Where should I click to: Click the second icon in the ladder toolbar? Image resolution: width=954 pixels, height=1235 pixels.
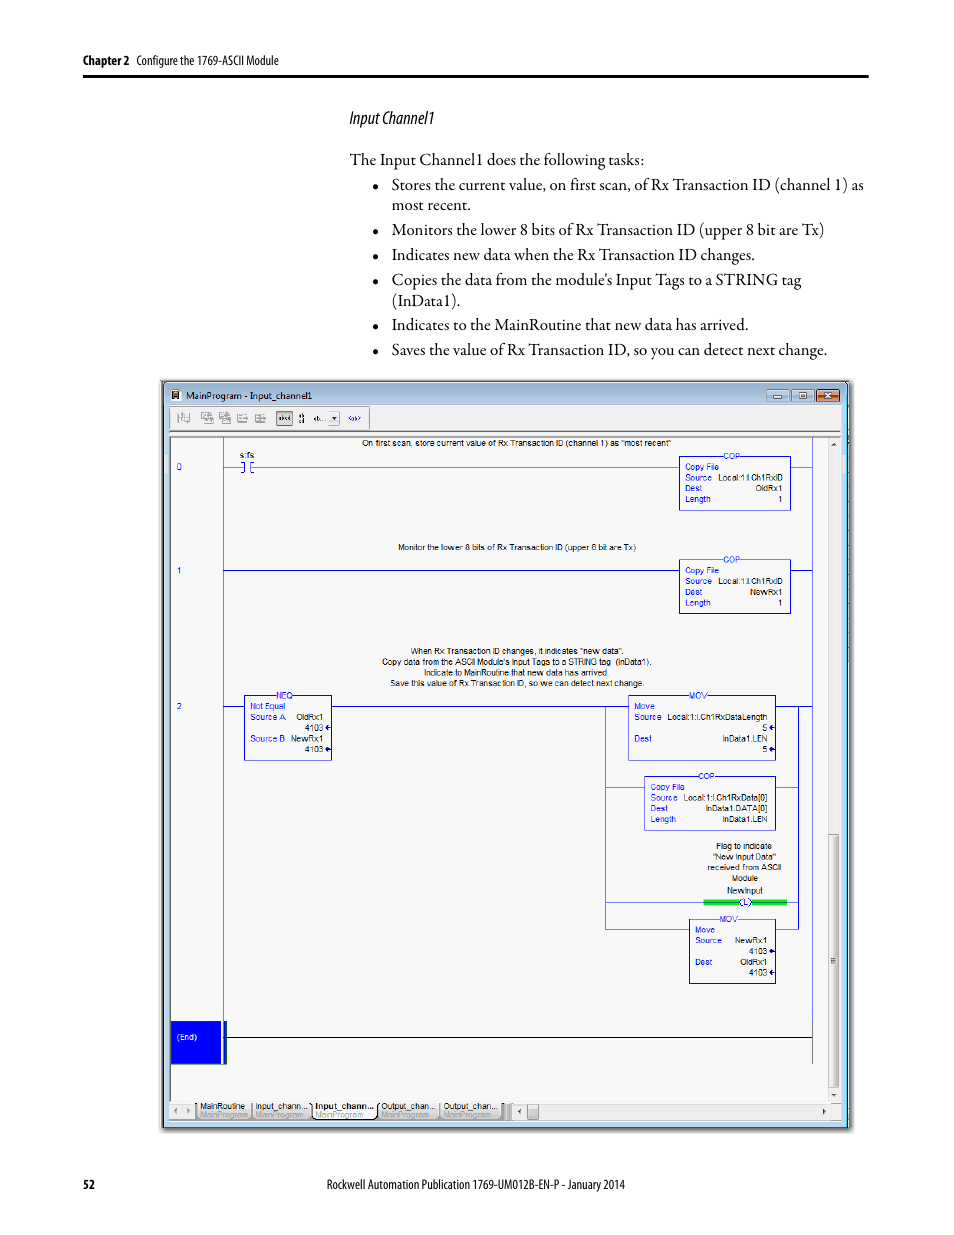coord(207,418)
